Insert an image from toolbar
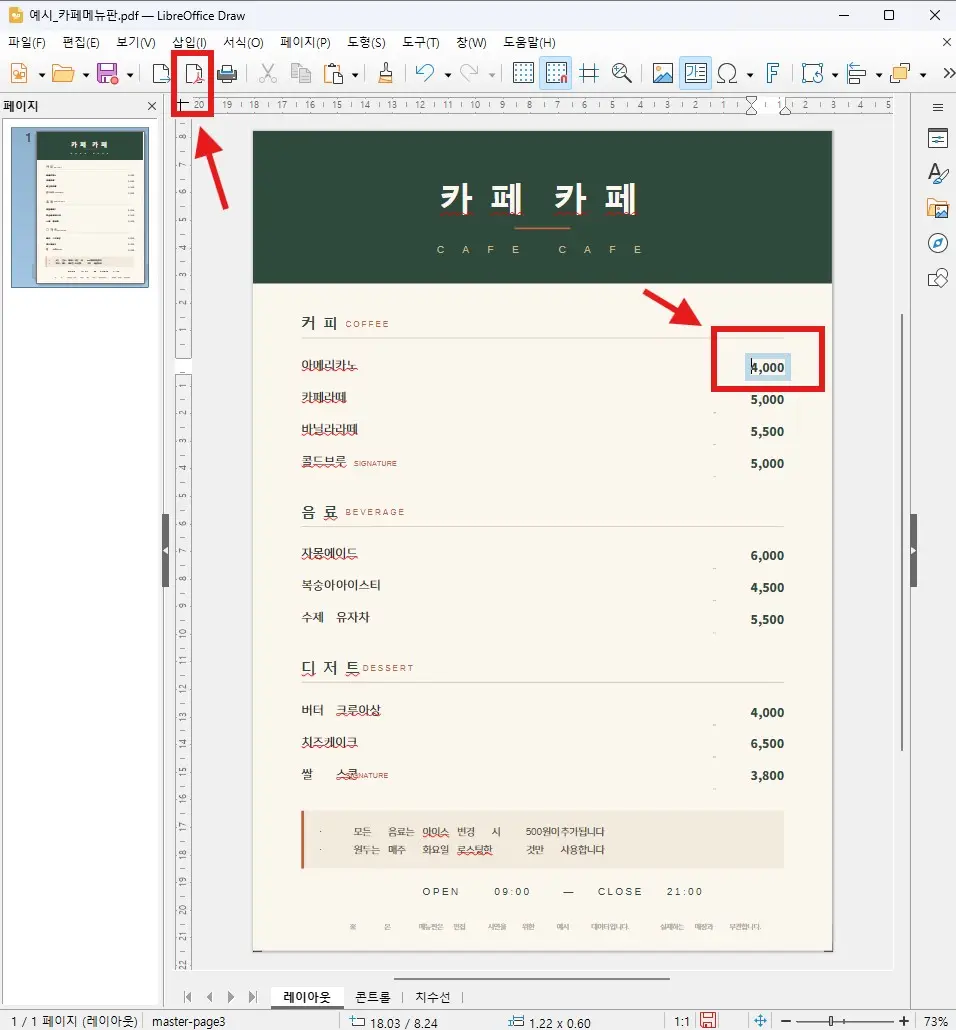The height and width of the screenshot is (1030, 956). click(x=662, y=73)
